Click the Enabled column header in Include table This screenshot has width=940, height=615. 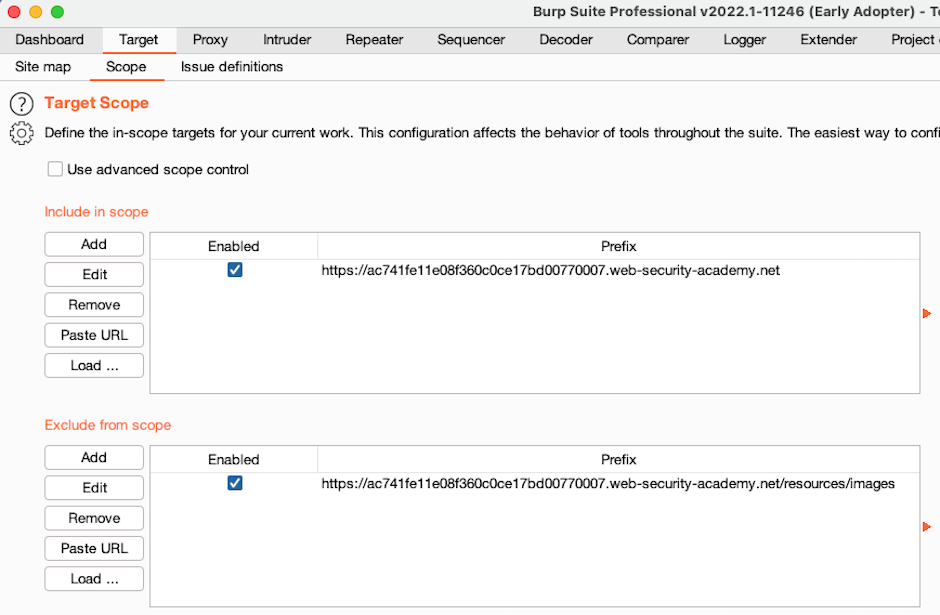coord(234,246)
